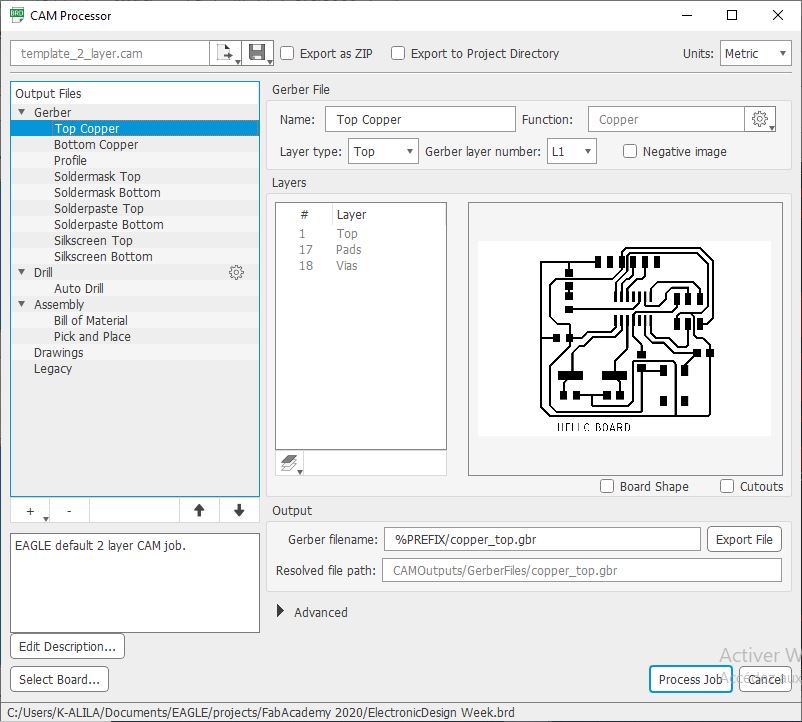Click the template_2_layer.cam file field
The image size is (802, 722).
click(x=109, y=53)
